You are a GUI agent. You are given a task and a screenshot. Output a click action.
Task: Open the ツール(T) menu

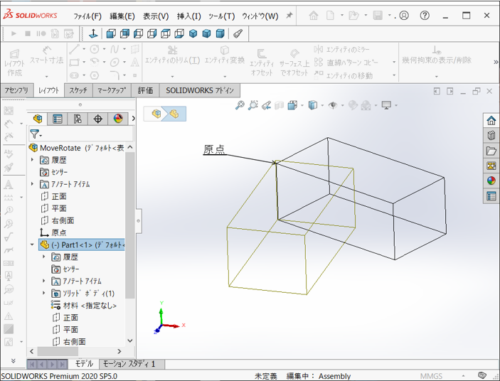tap(222, 16)
